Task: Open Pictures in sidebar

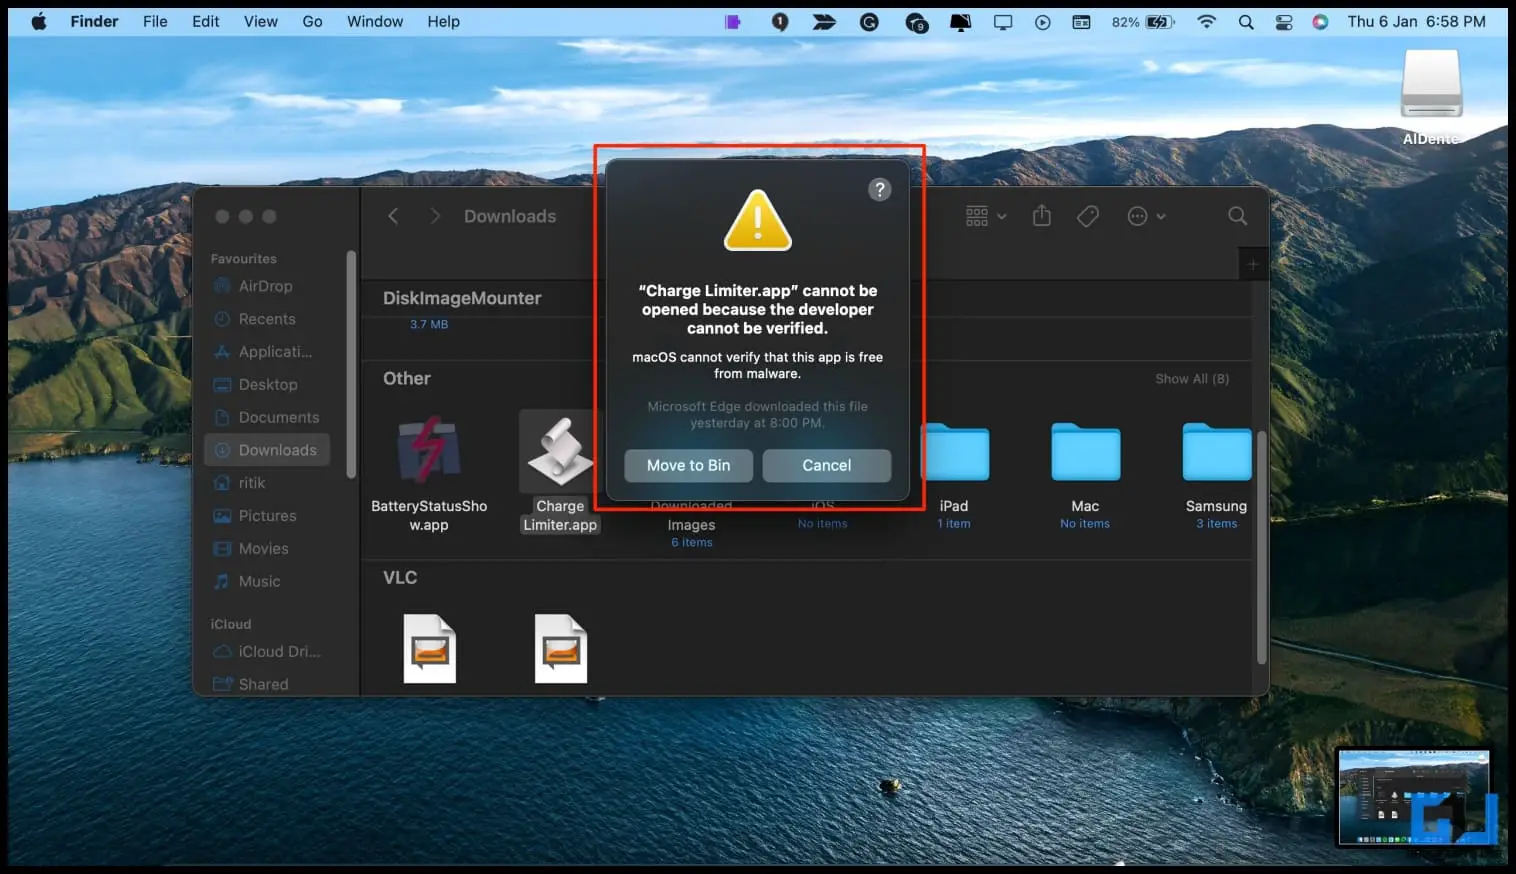Action: click(266, 516)
